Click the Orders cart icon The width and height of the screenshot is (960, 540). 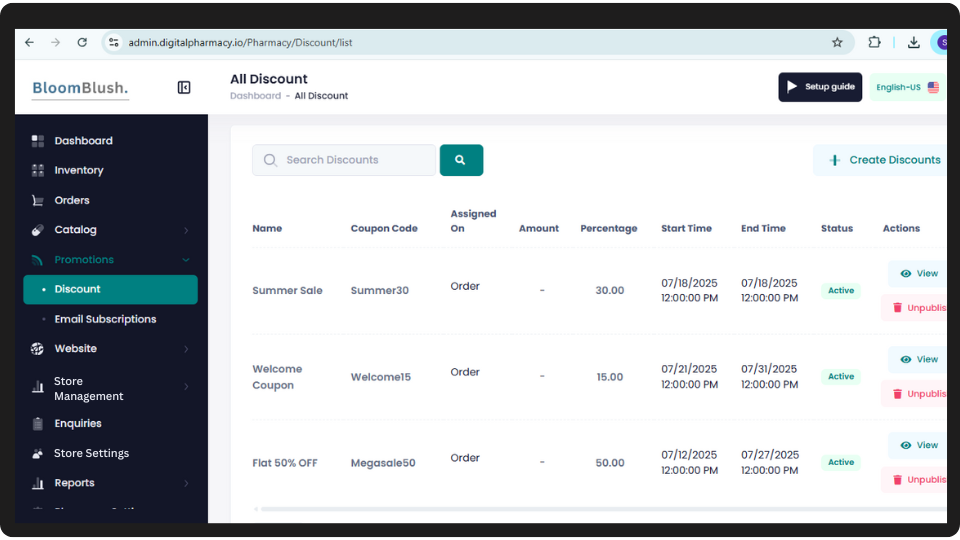(x=37, y=200)
